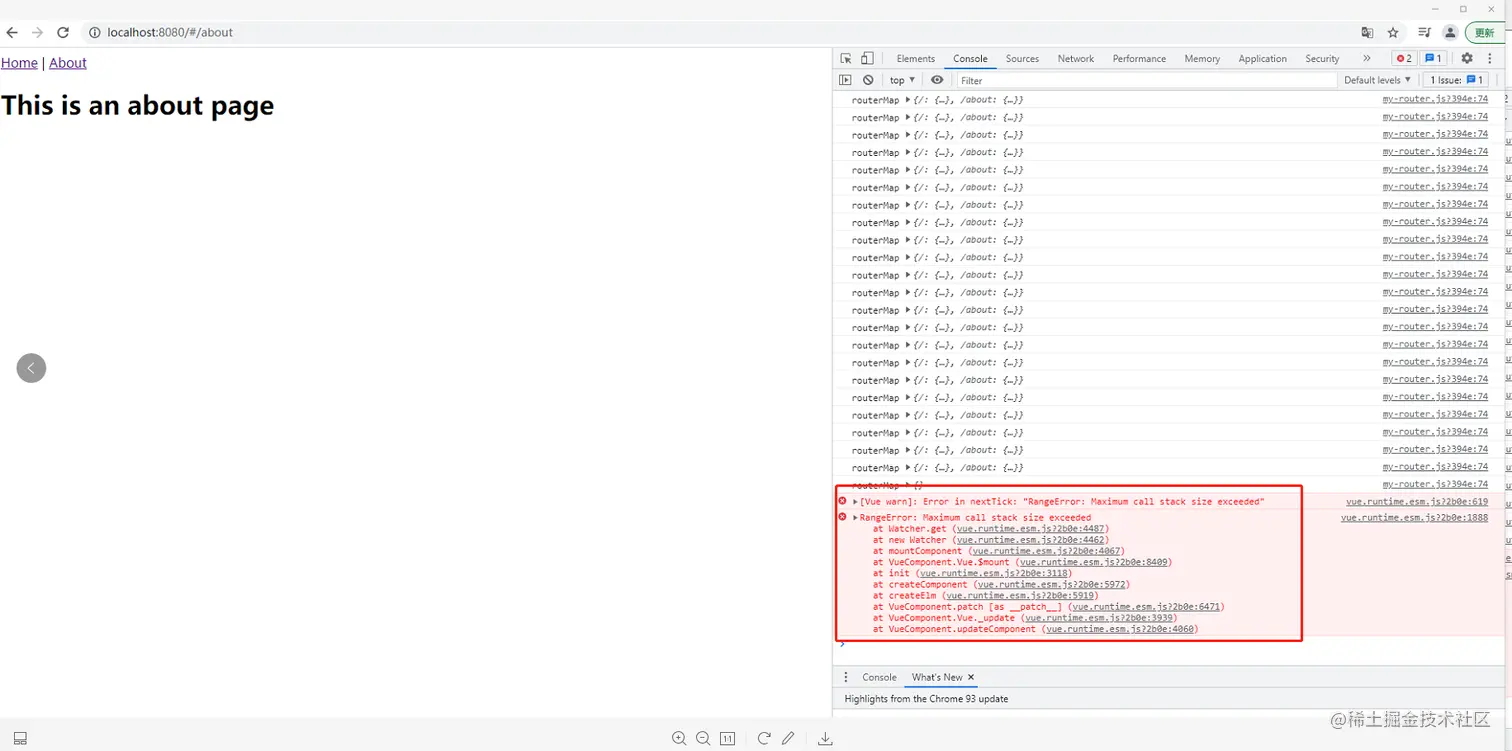1512x751 pixels.
Task: Open the Watcher.get stack link ending 4487
Action: pyautogui.click(x=1030, y=529)
